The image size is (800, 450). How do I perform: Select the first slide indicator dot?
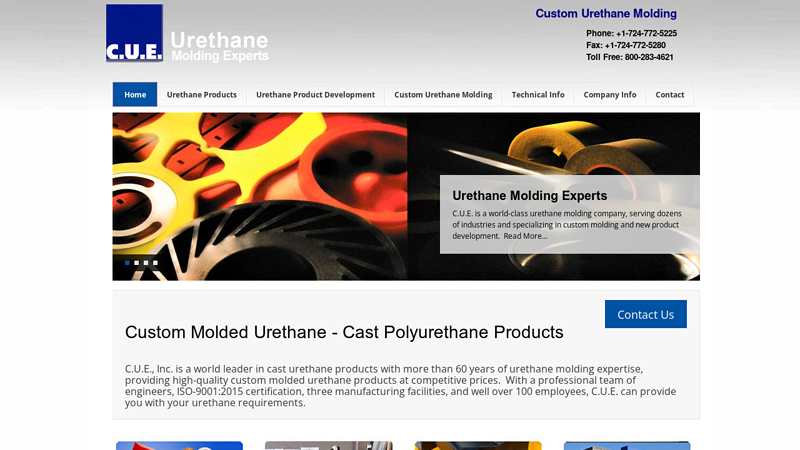pos(127,263)
